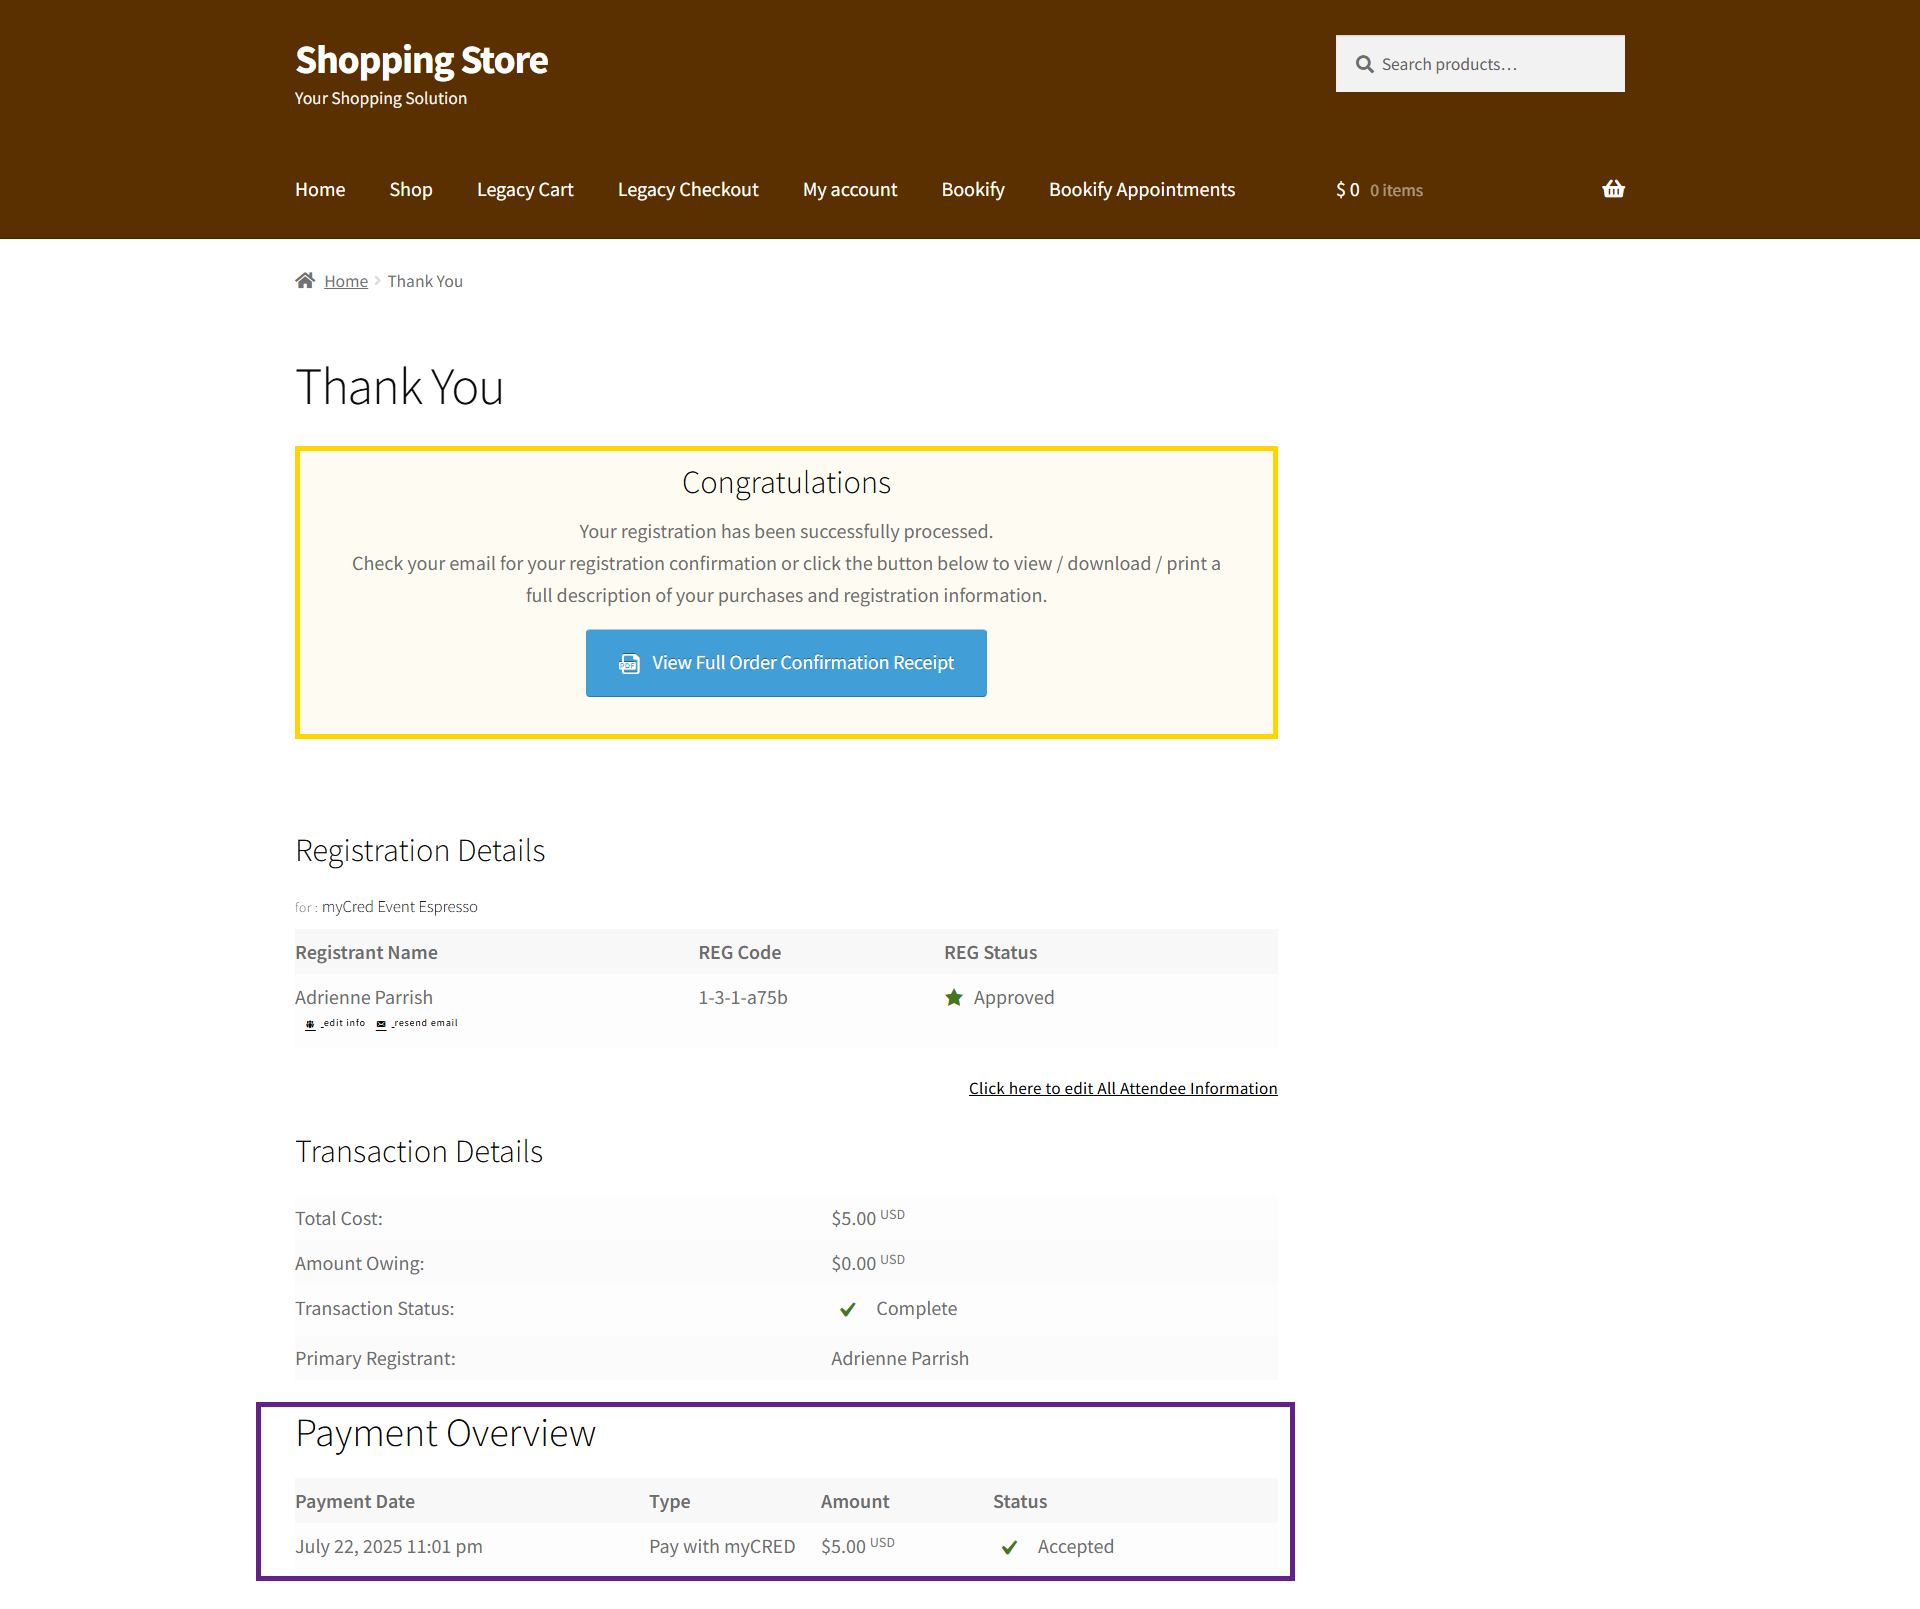Click the PDF receipt icon on blue button
Viewport: 1920px width, 1609px height.
tap(629, 663)
